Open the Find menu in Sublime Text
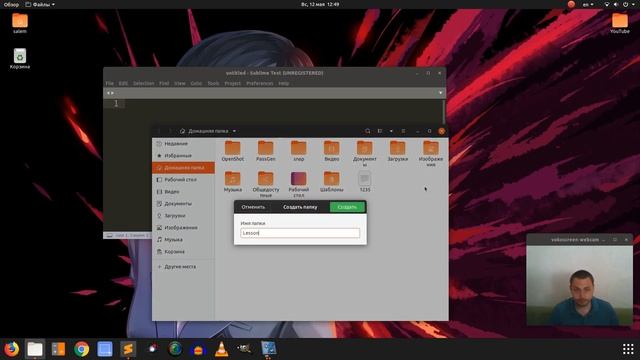Viewport: 640px width, 360px height. (x=164, y=83)
